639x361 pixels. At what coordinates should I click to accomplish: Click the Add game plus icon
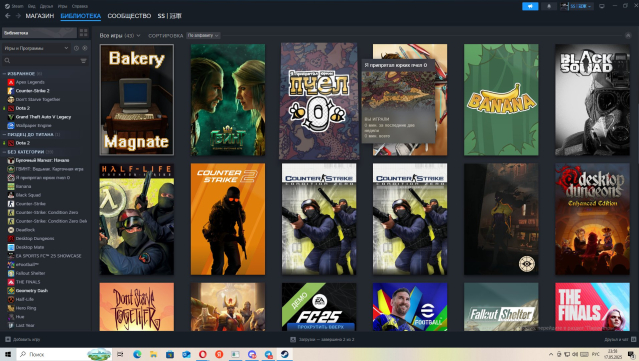pos(8,339)
